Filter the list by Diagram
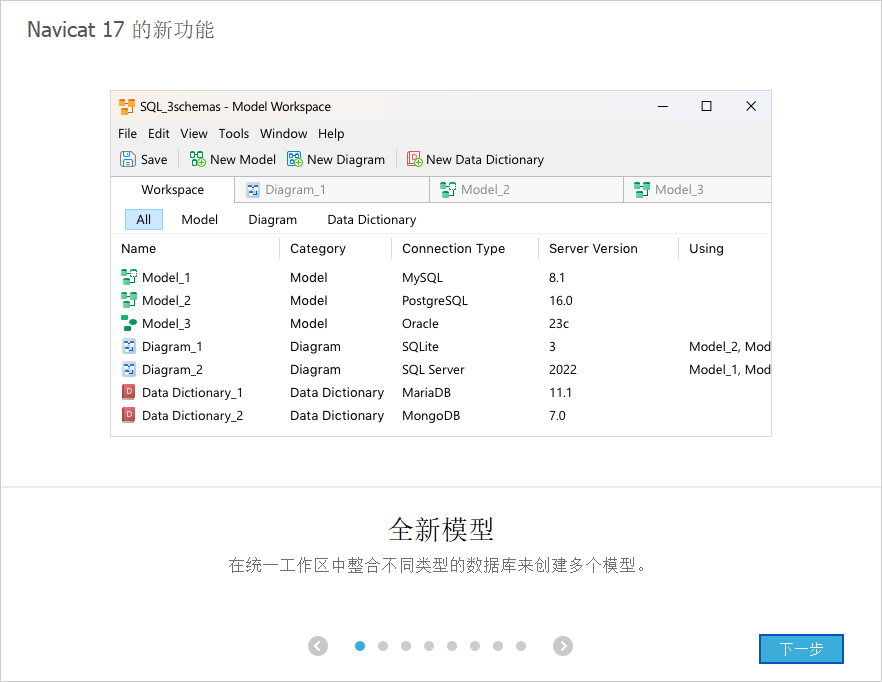 [273, 219]
